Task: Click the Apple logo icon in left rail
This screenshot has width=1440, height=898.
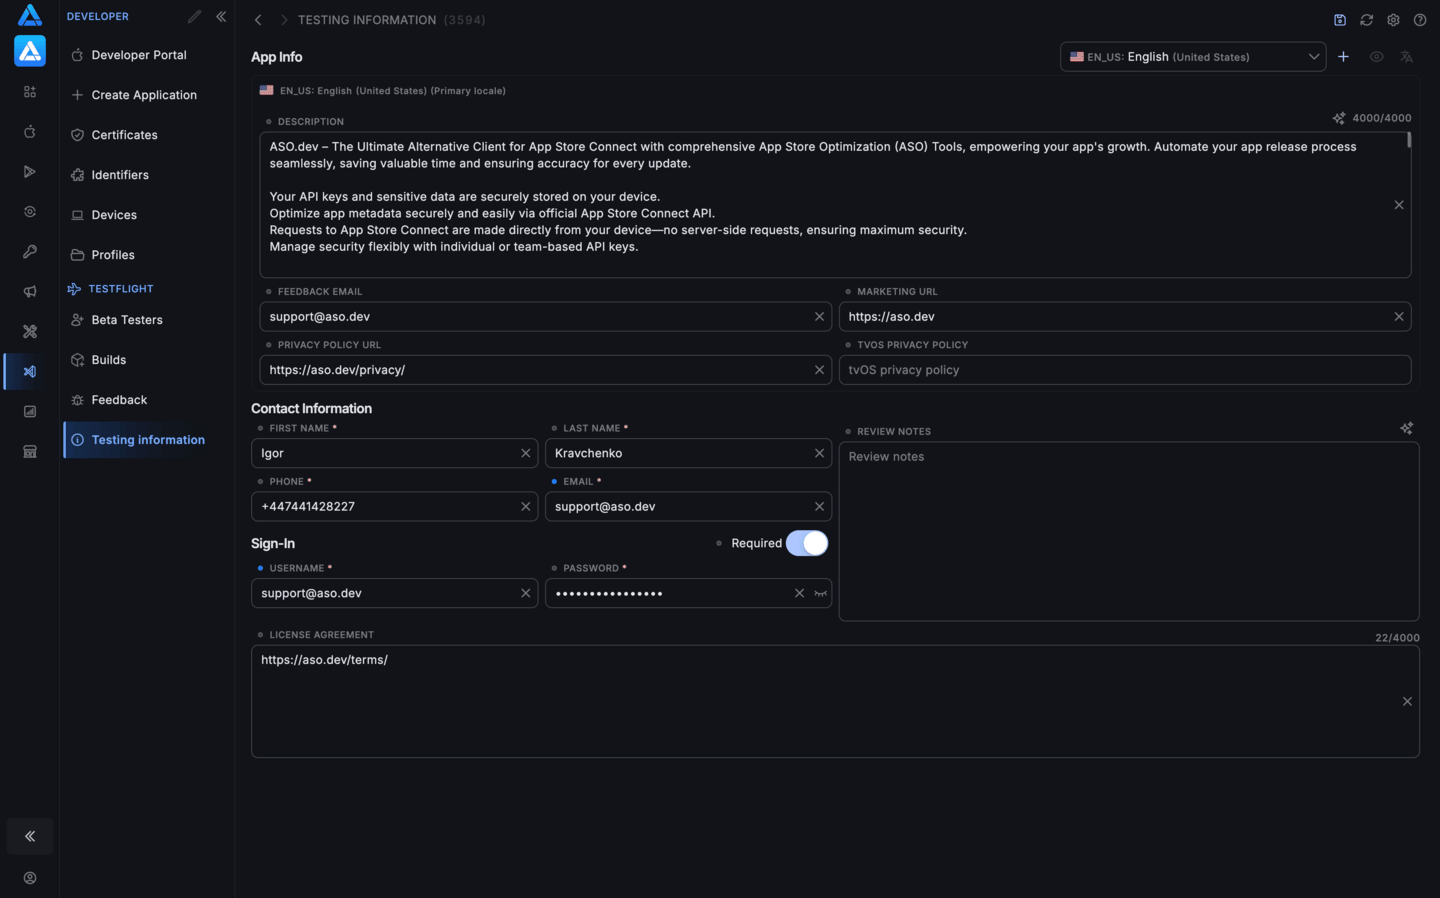Action: pyautogui.click(x=30, y=132)
